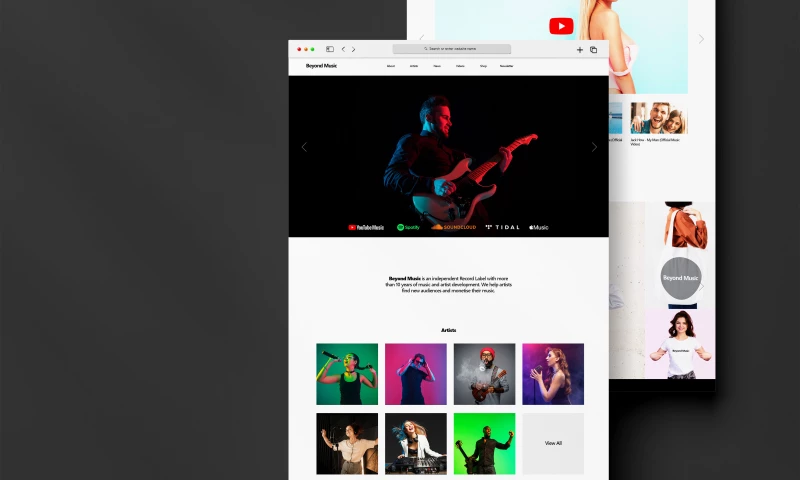
Task: Open the My Man official music video thumbnail
Action: pyautogui.click(x=659, y=118)
